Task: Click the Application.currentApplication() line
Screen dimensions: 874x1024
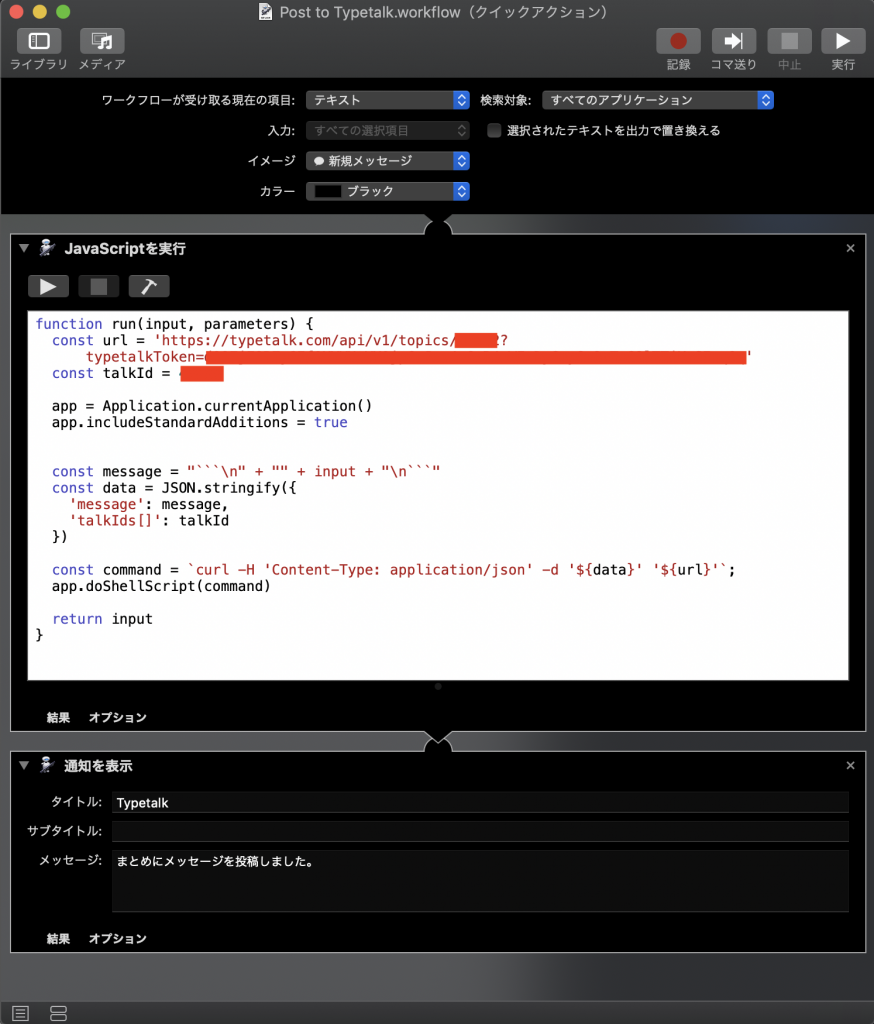Action: pos(212,406)
